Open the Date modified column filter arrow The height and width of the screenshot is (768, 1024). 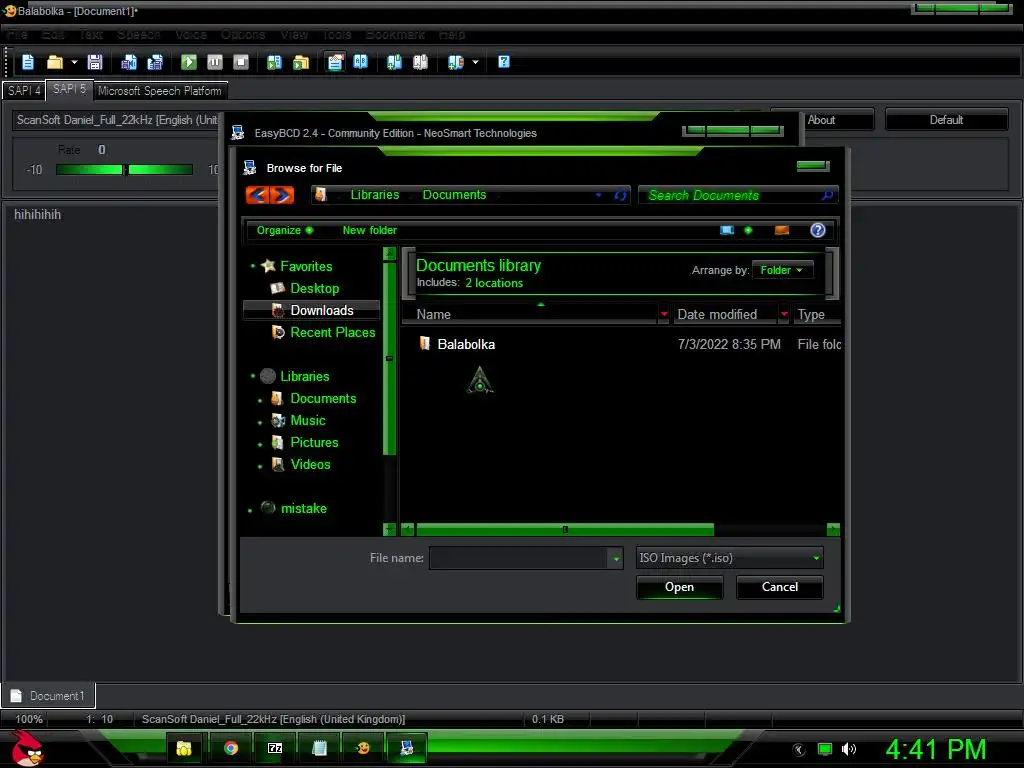point(784,315)
